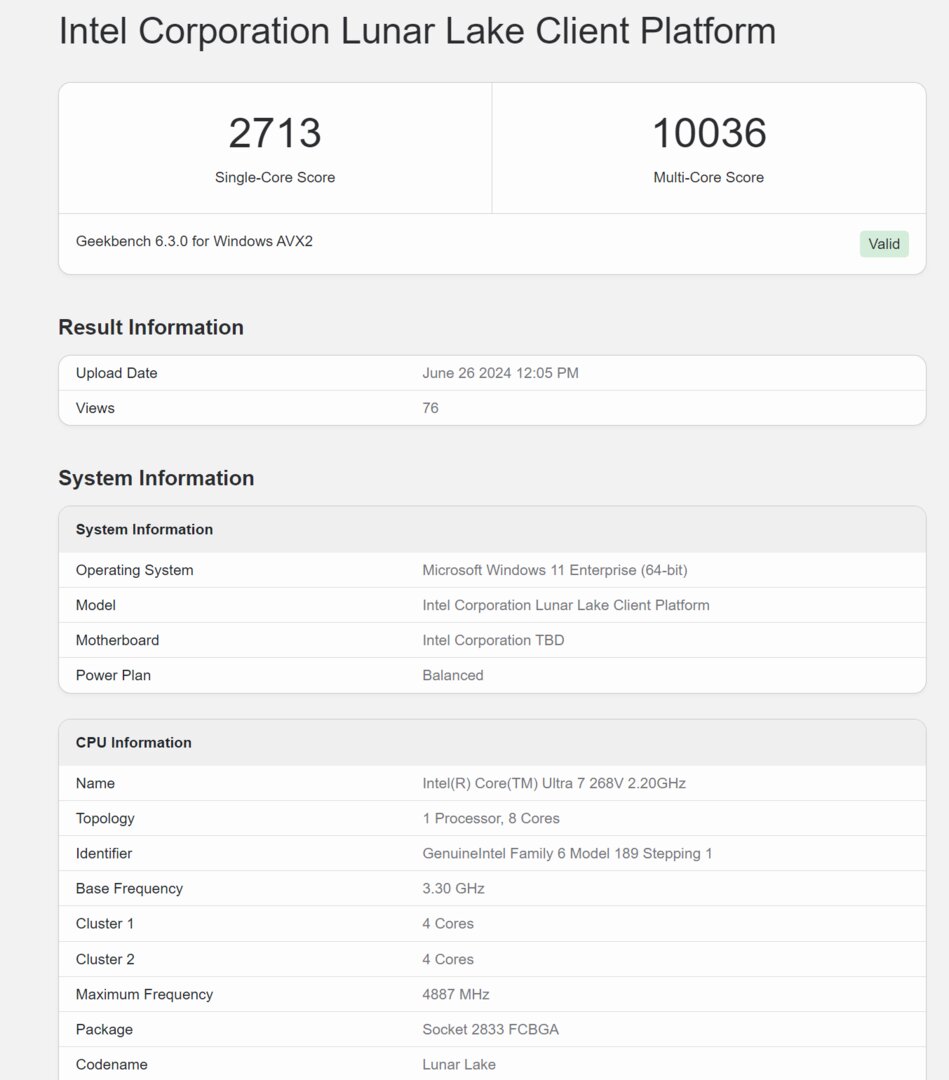Click the Valid result badge

(x=883, y=243)
